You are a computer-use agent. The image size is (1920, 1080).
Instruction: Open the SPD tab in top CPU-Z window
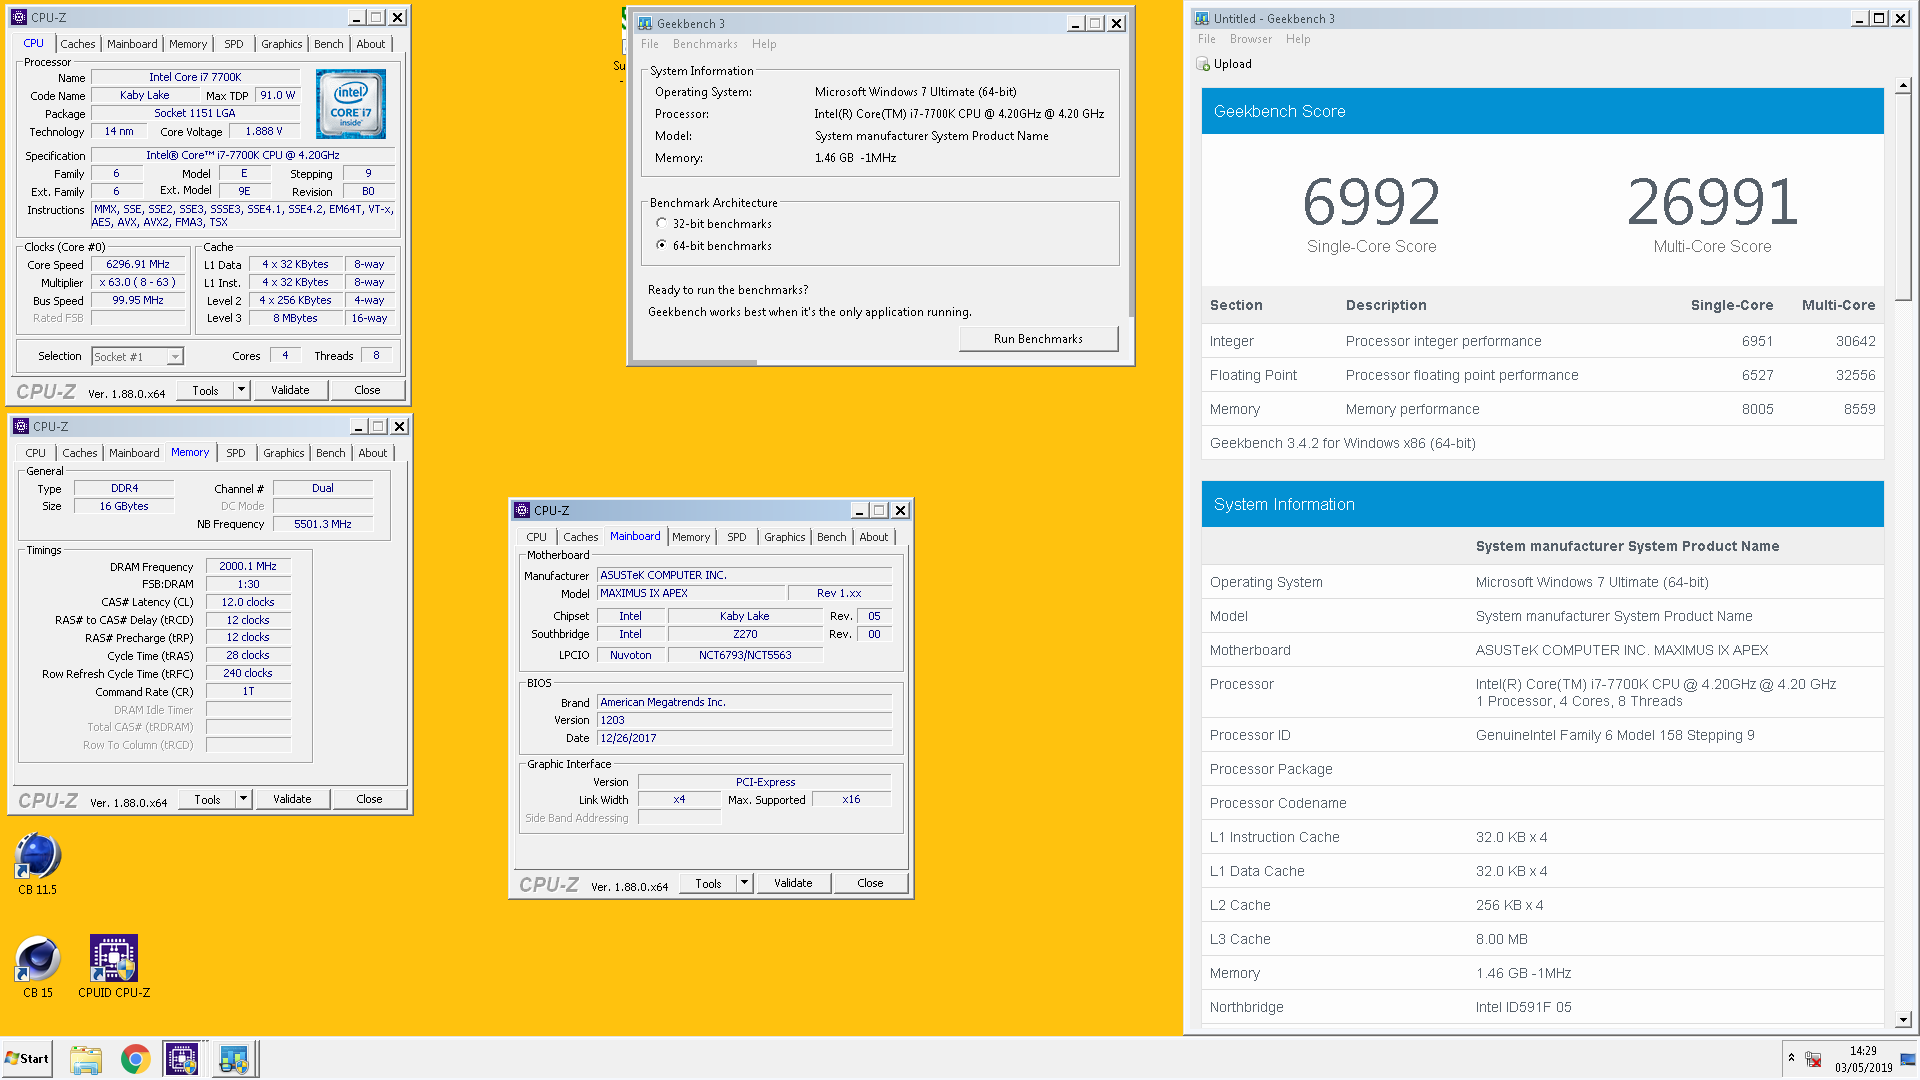[x=234, y=44]
